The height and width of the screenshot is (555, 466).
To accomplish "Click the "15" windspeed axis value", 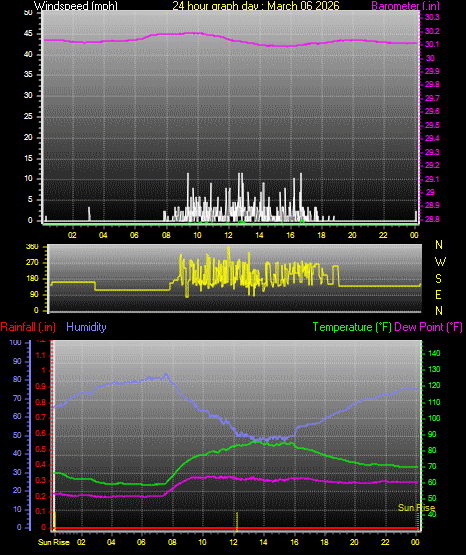I will tap(28, 158).
